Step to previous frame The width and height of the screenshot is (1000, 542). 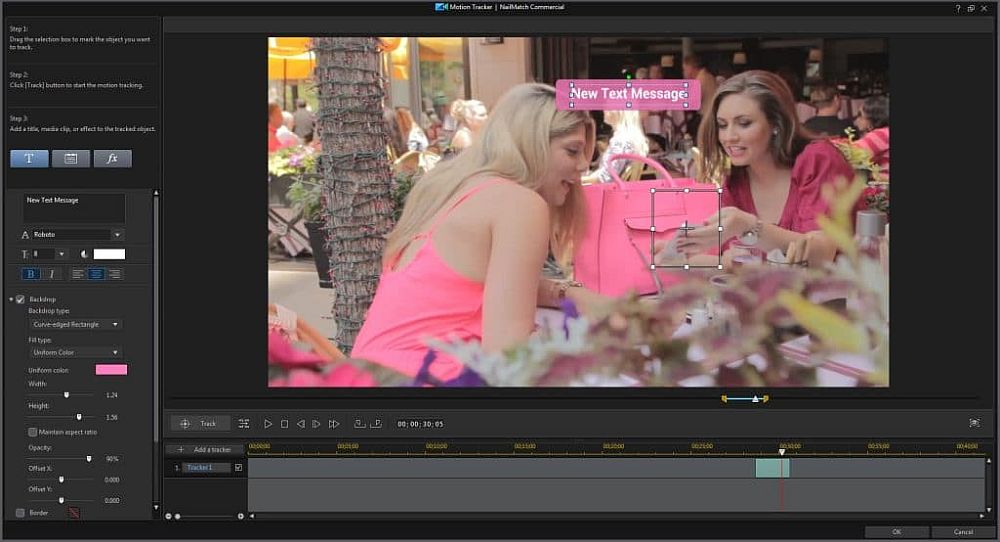tap(300, 424)
